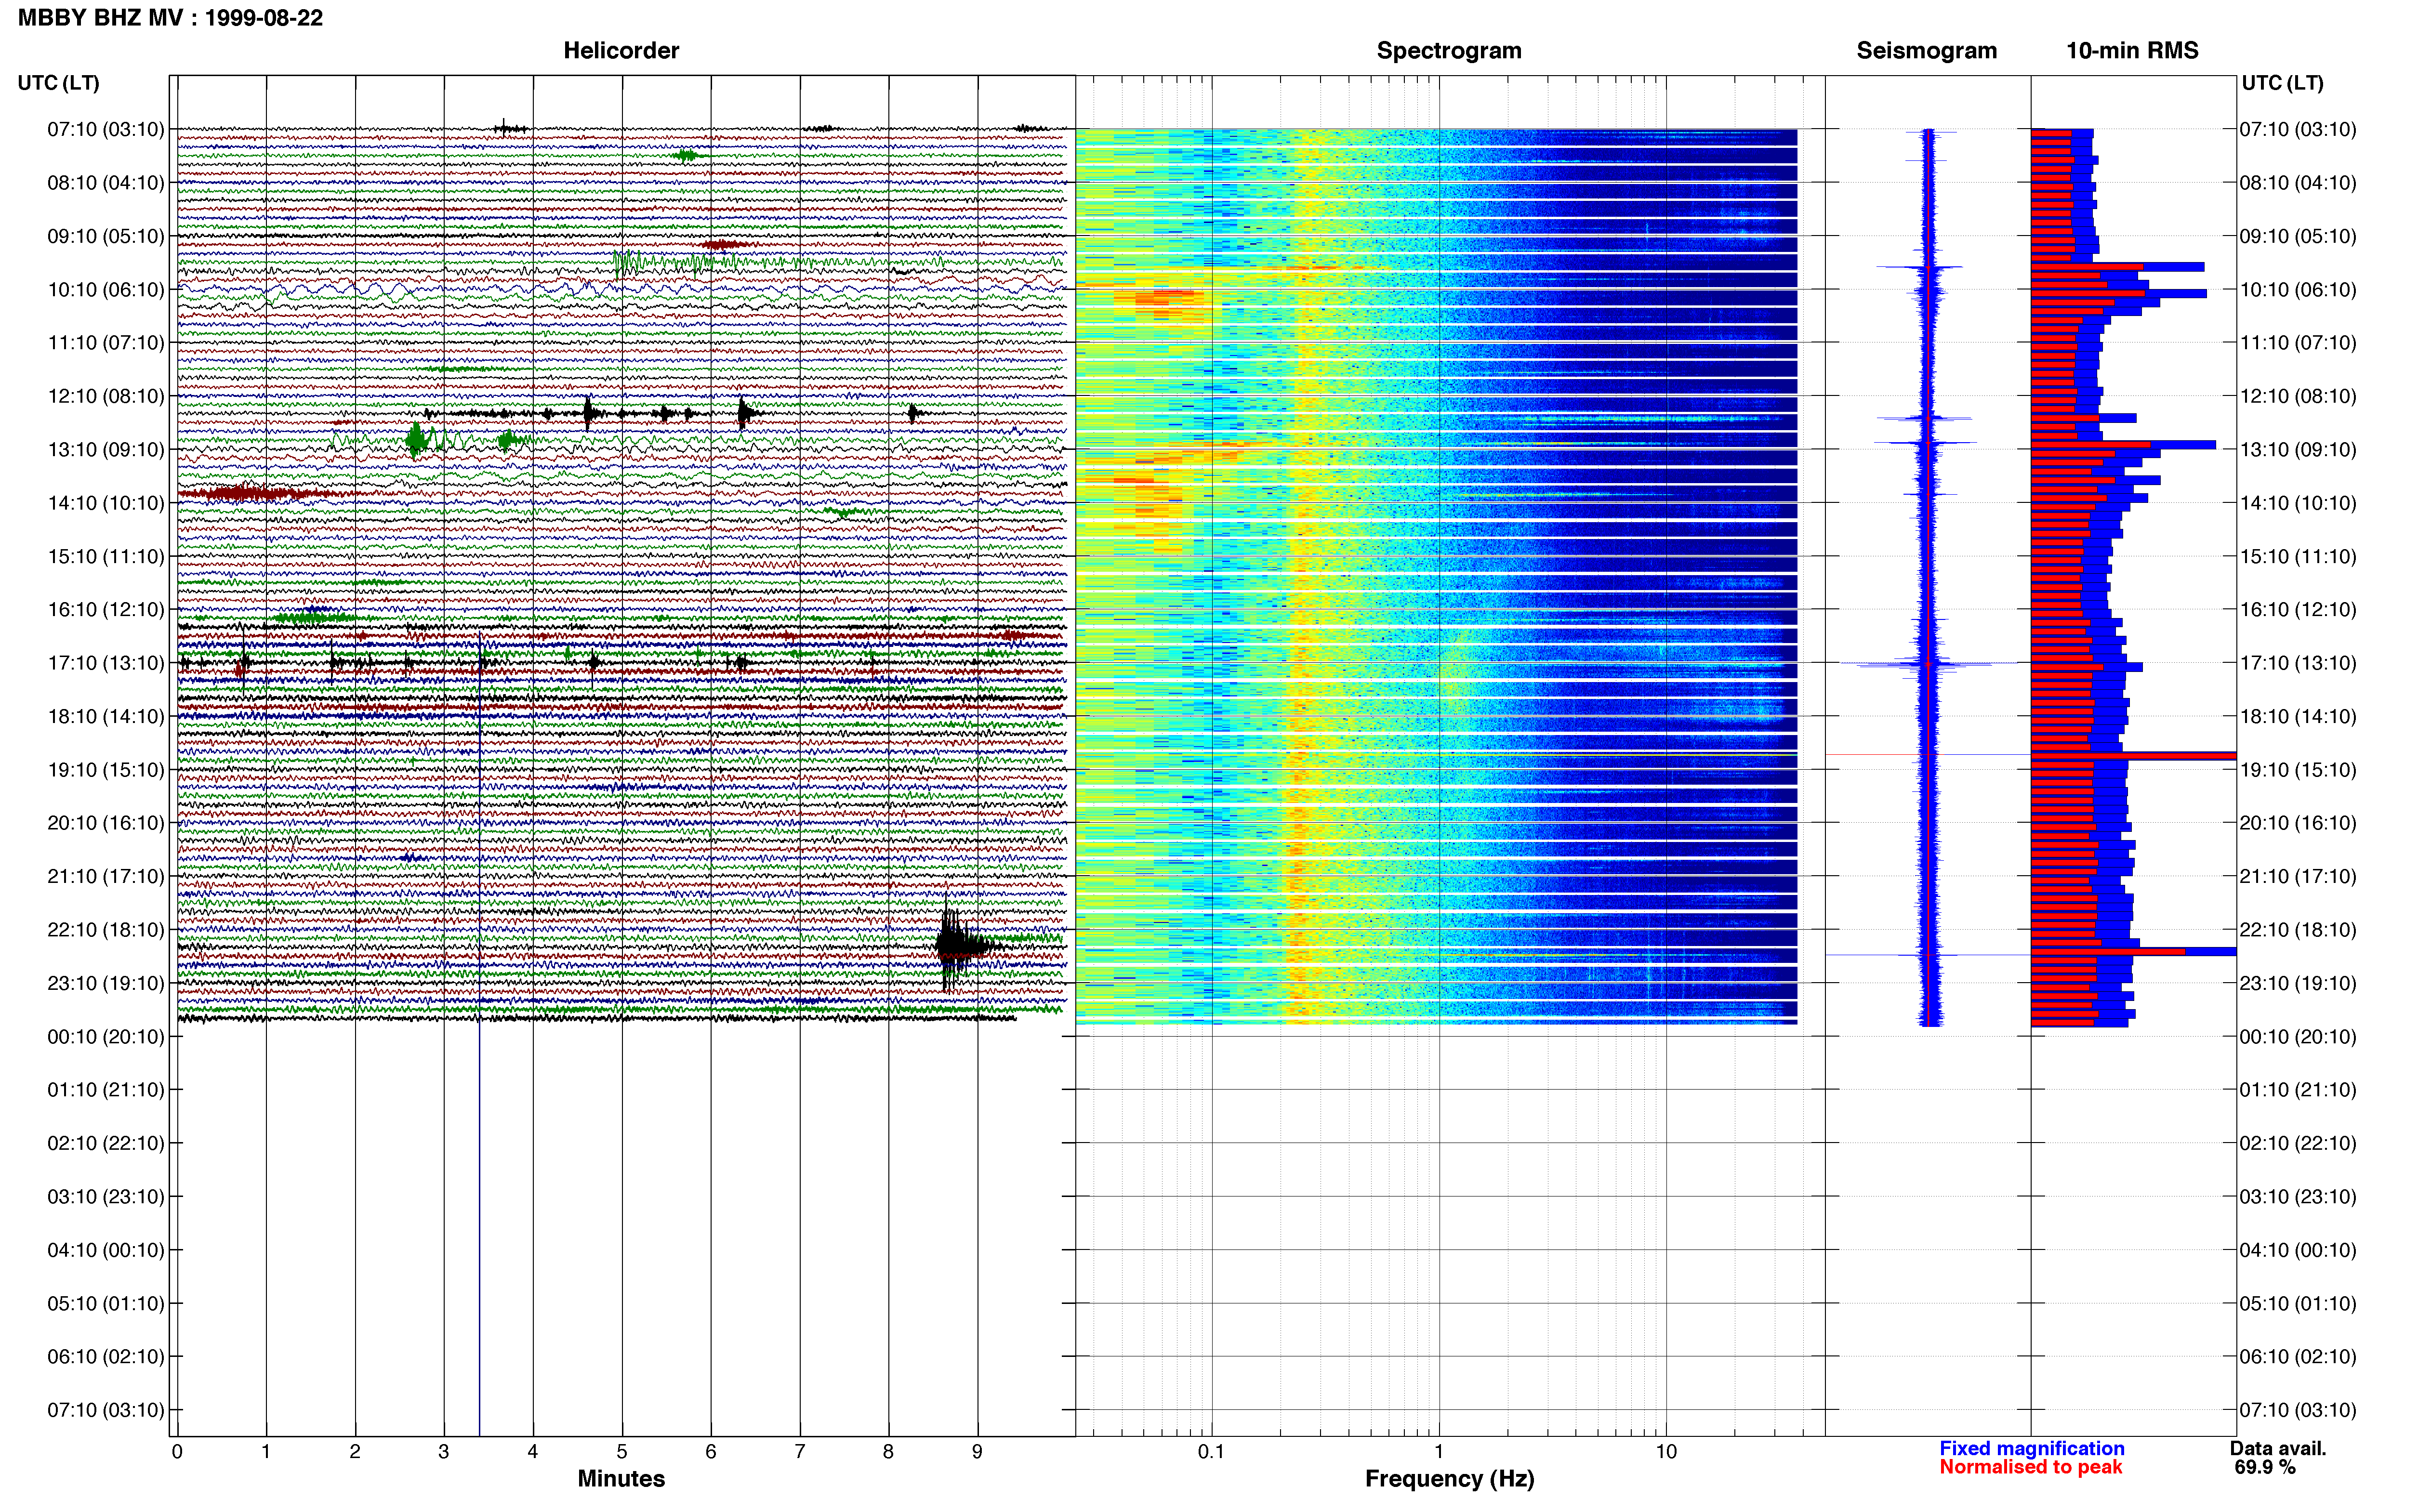This screenshot has width=2418, height=1512.
Task: Click the left time label '21:10 (17:10)'
Action: click(x=106, y=876)
